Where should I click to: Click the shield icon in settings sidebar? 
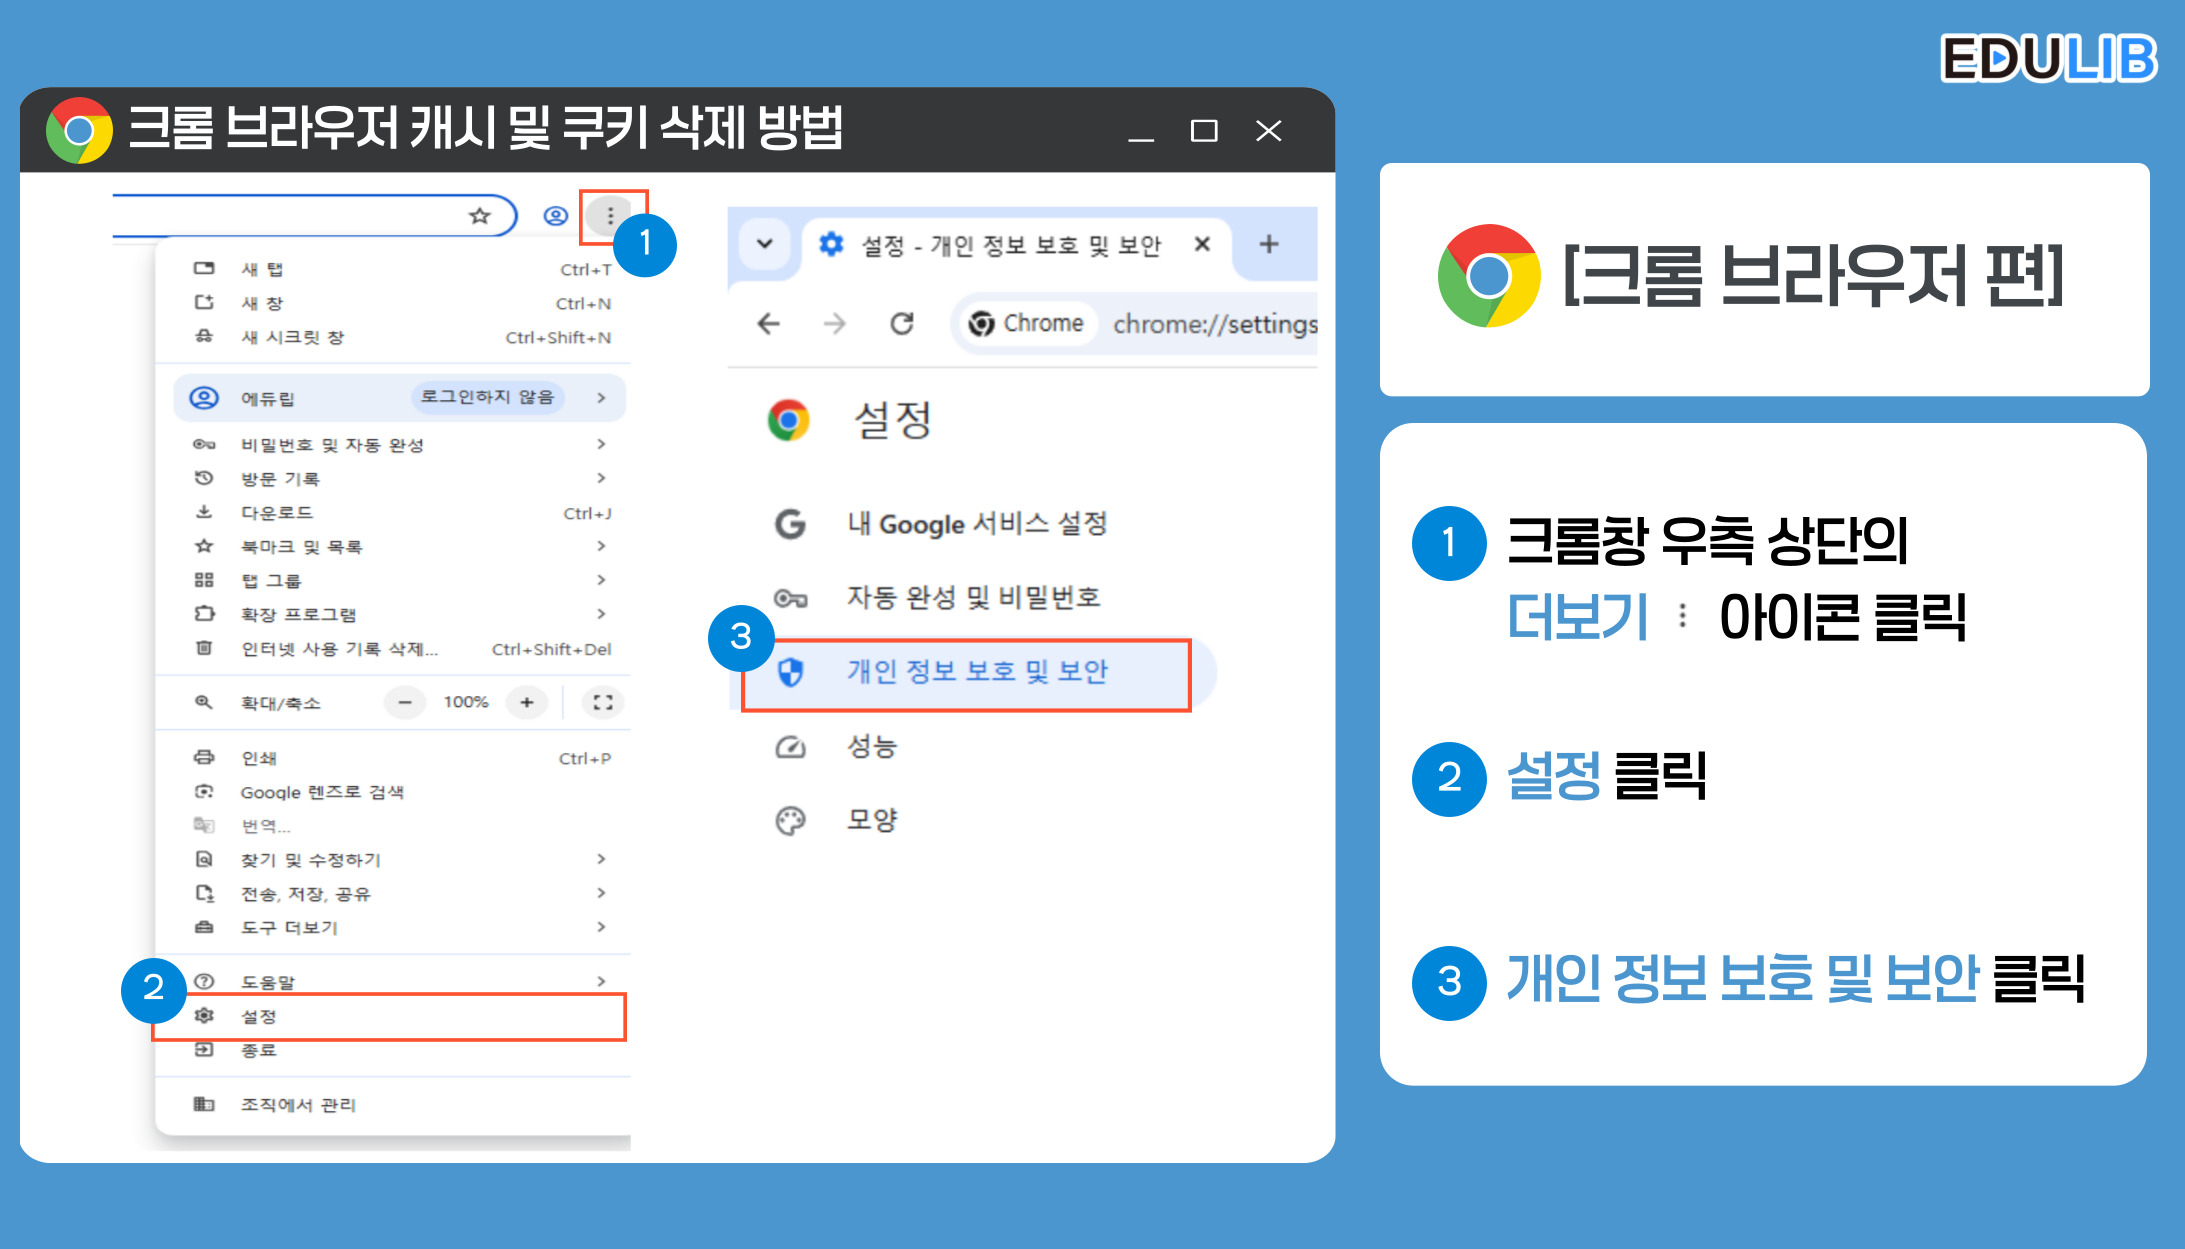pos(790,672)
